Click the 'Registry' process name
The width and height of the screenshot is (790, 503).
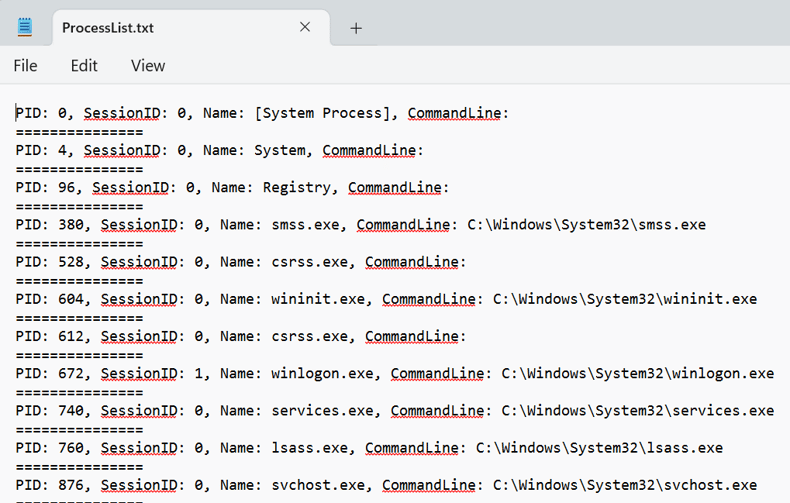click(296, 187)
